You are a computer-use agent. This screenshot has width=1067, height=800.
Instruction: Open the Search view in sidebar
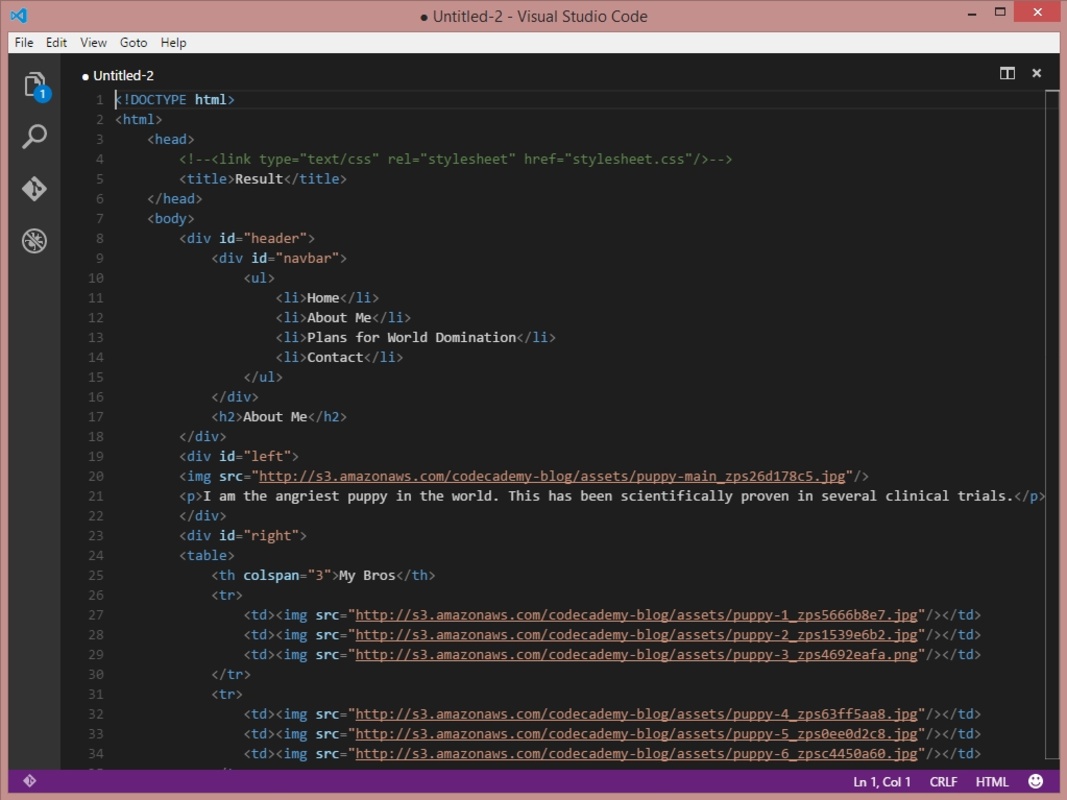tap(35, 136)
